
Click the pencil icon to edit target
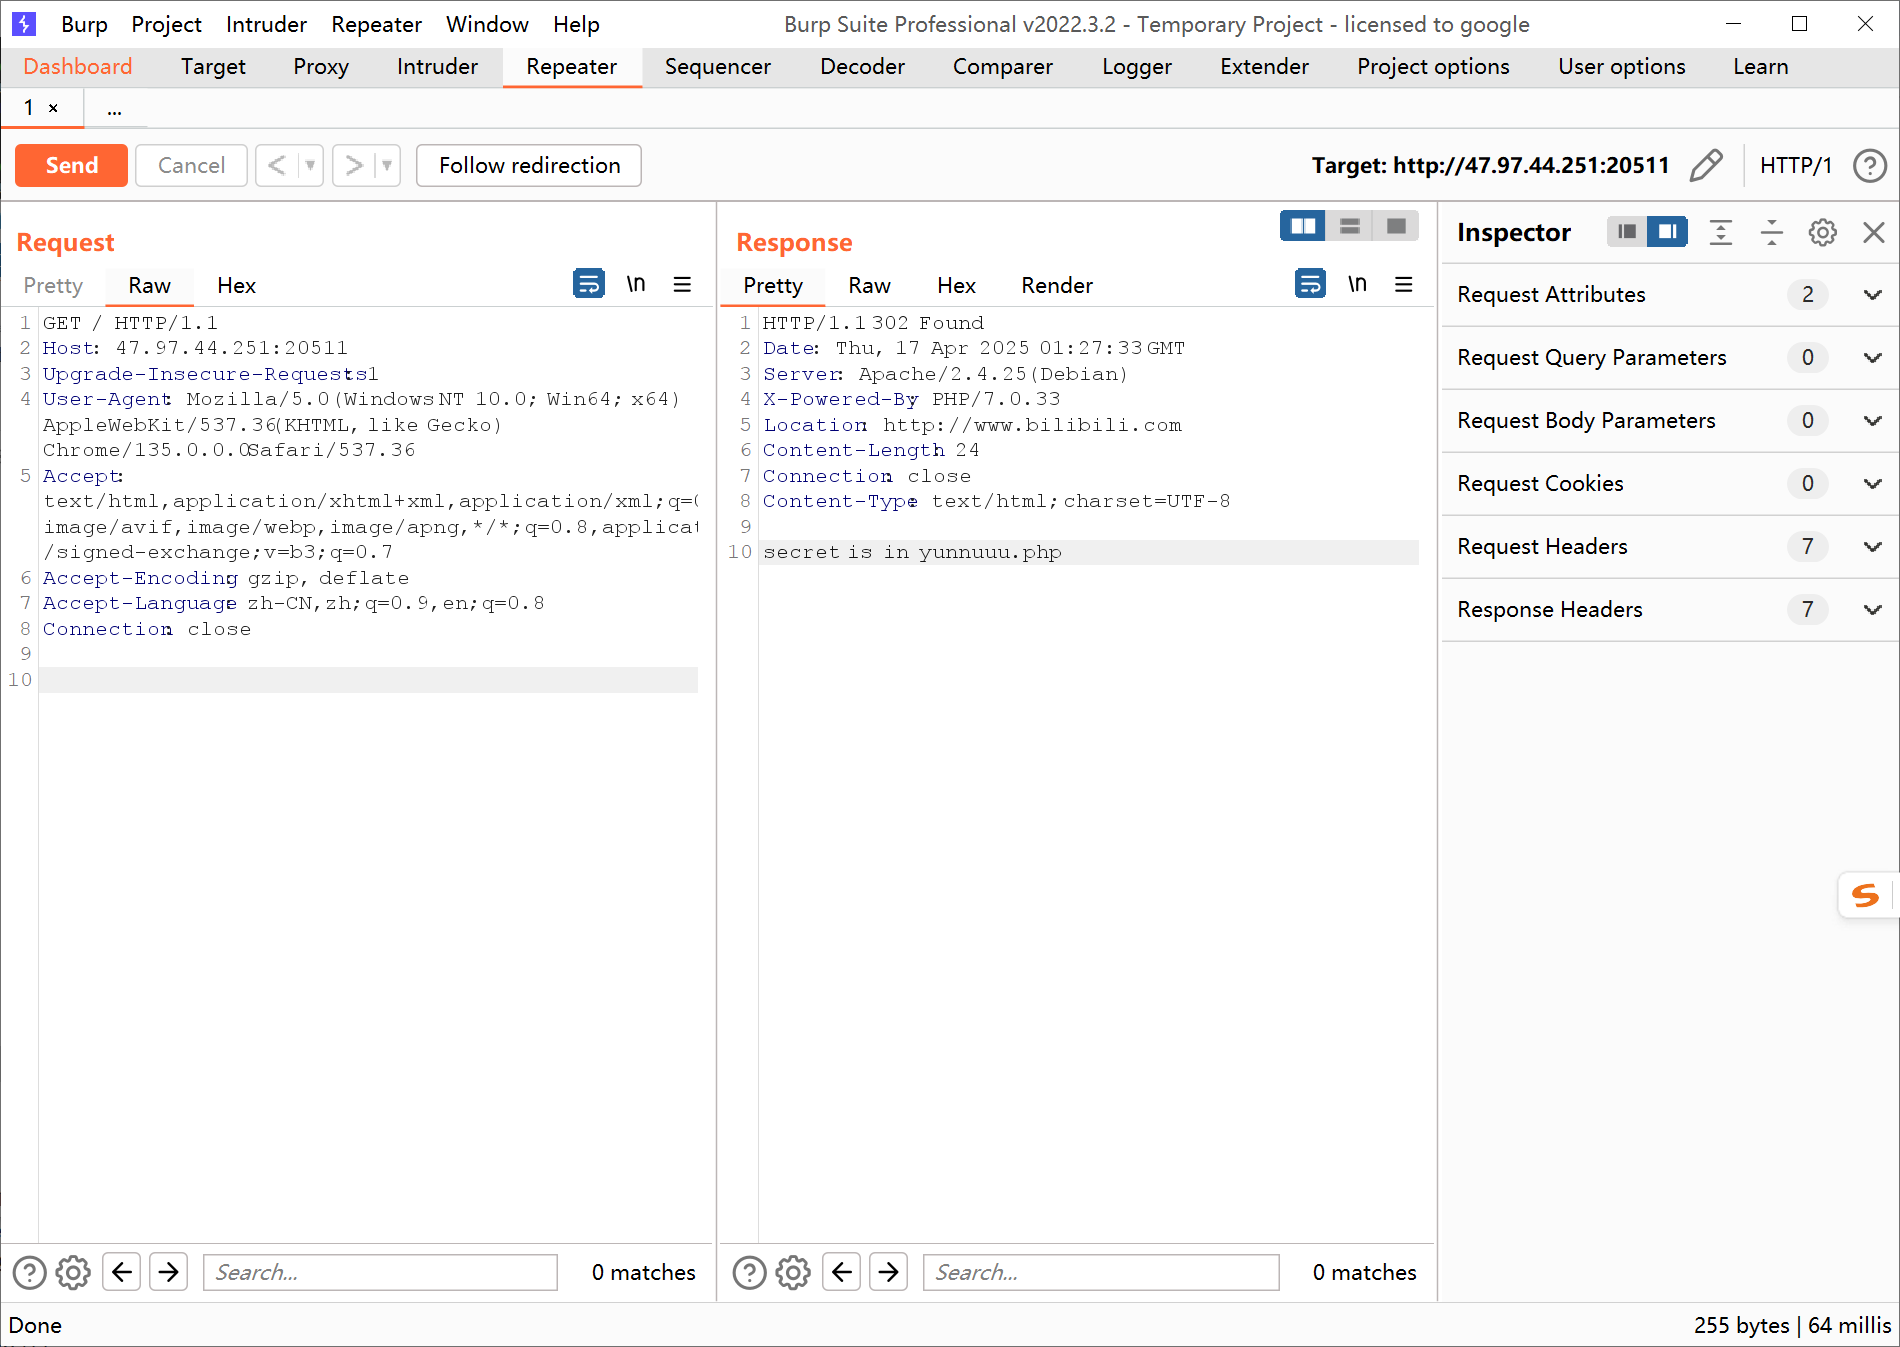1705,165
